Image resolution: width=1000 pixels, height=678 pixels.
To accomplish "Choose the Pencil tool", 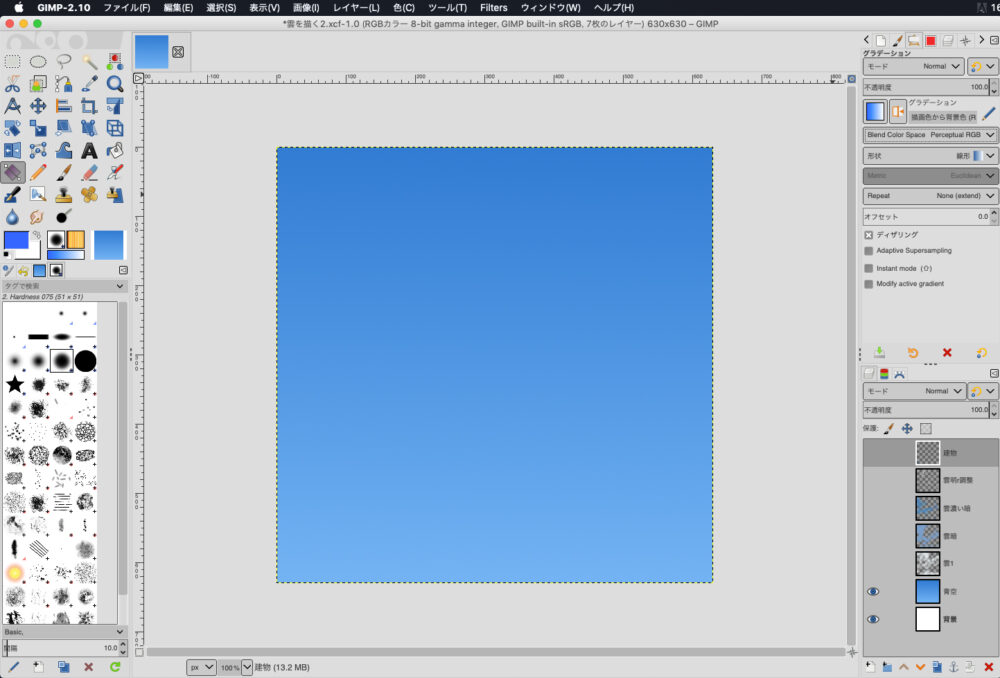I will click(x=38, y=173).
